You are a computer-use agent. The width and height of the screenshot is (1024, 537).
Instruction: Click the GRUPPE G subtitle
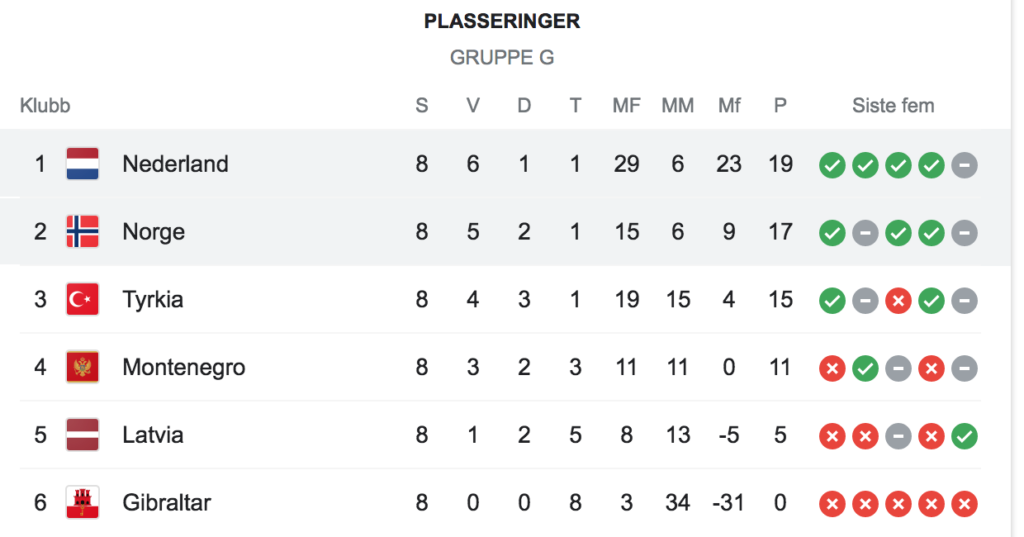coord(502,57)
